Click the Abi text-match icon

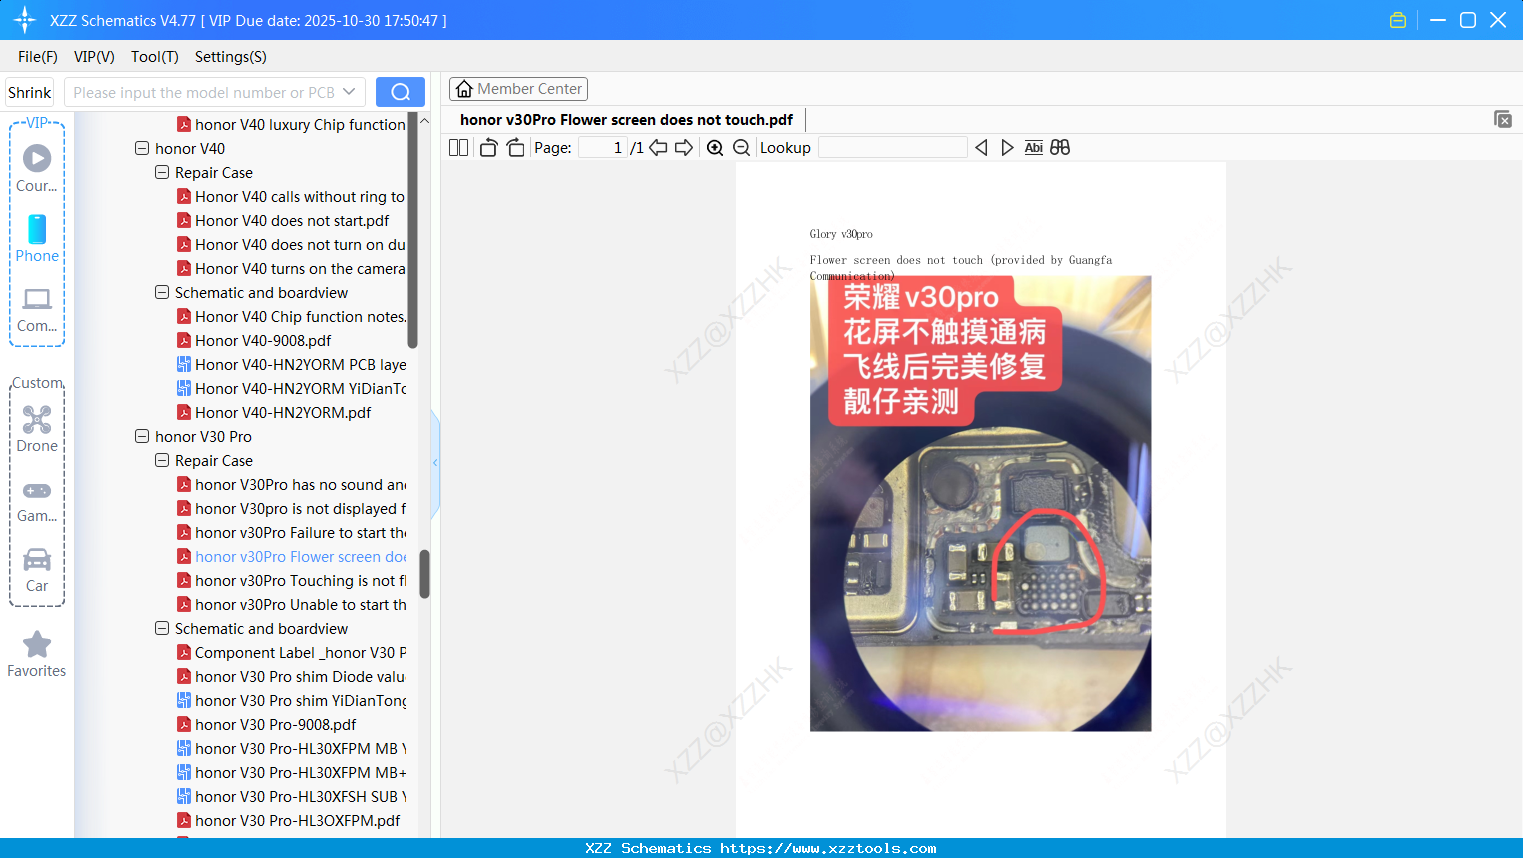(x=1034, y=148)
